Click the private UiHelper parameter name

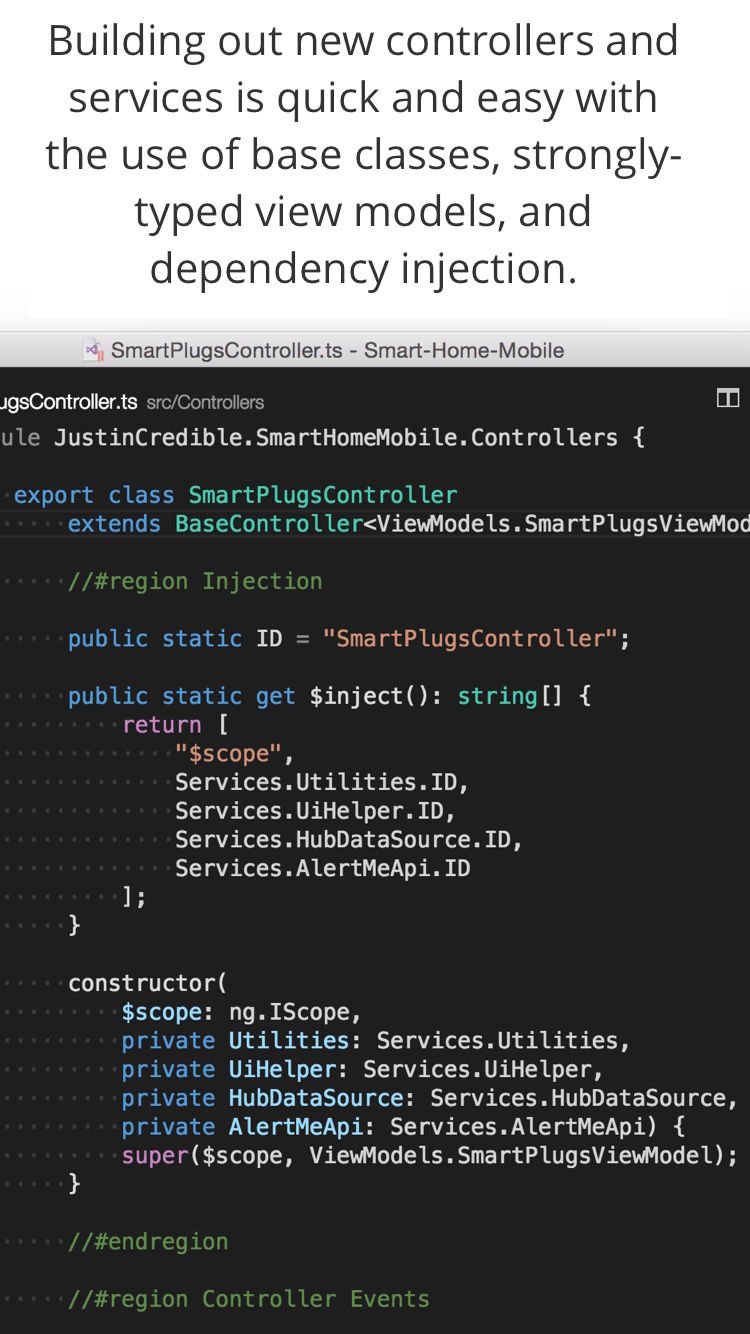tap(282, 1070)
